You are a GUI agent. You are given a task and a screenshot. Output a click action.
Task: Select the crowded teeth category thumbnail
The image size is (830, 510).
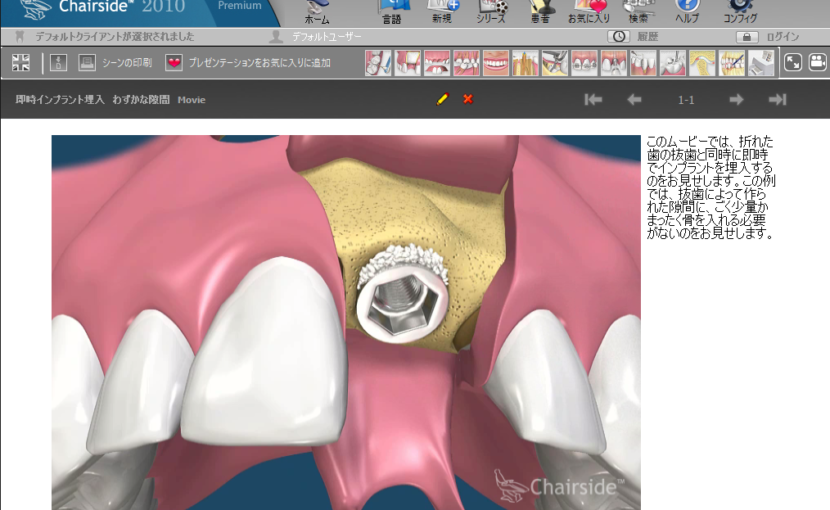pos(466,63)
